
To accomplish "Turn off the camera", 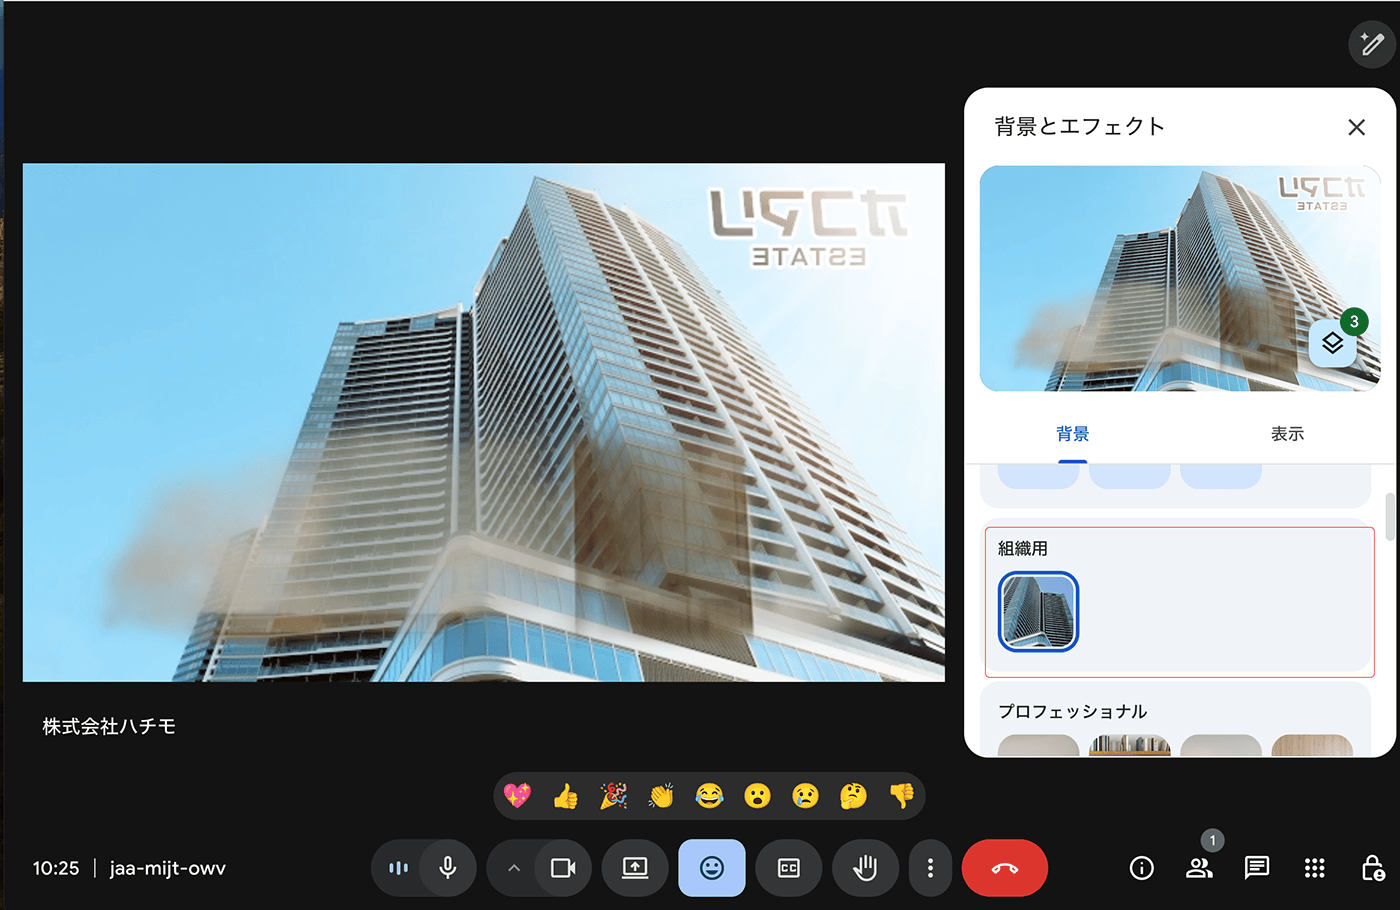I will [563, 868].
